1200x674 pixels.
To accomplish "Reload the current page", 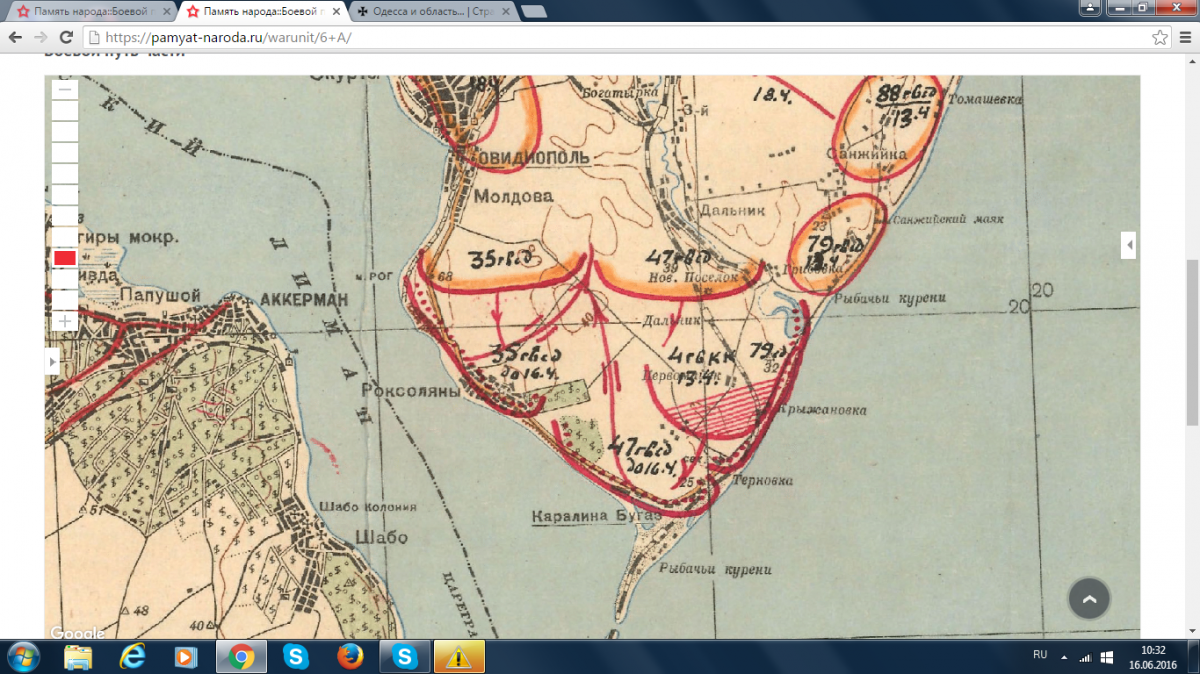I will pyautogui.click(x=66, y=37).
